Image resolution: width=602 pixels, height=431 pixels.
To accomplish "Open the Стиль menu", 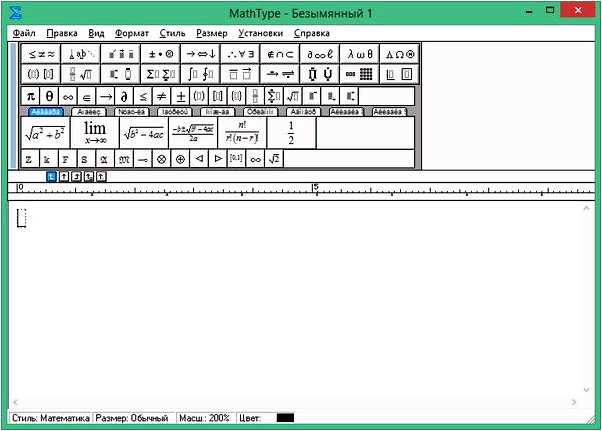I will 172,33.
